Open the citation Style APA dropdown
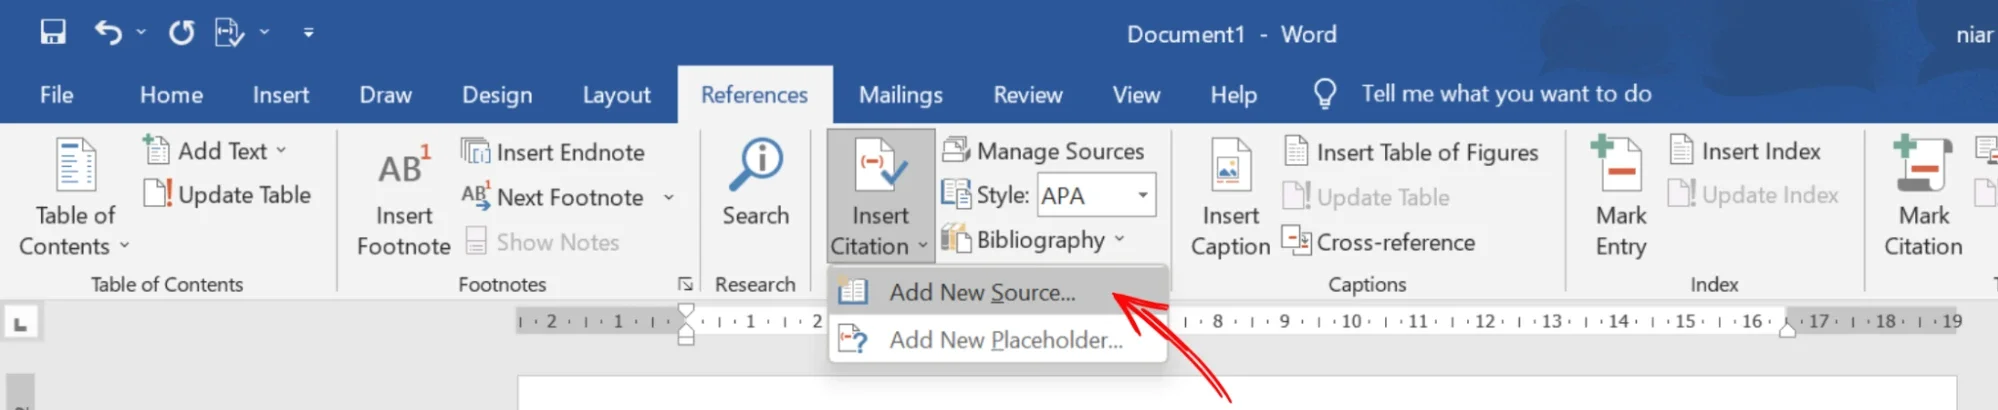Screen dimensions: 1998x410 tap(1142, 195)
